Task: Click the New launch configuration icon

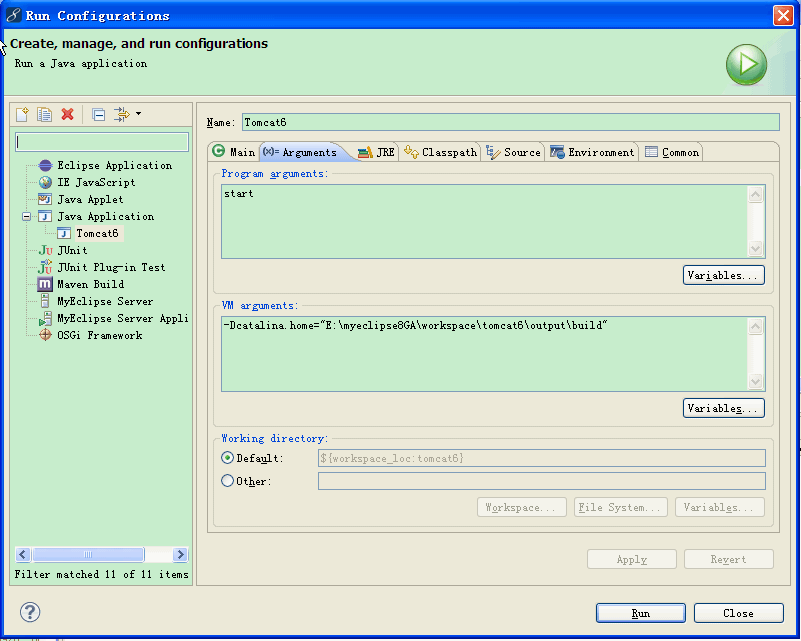Action: click(23, 114)
